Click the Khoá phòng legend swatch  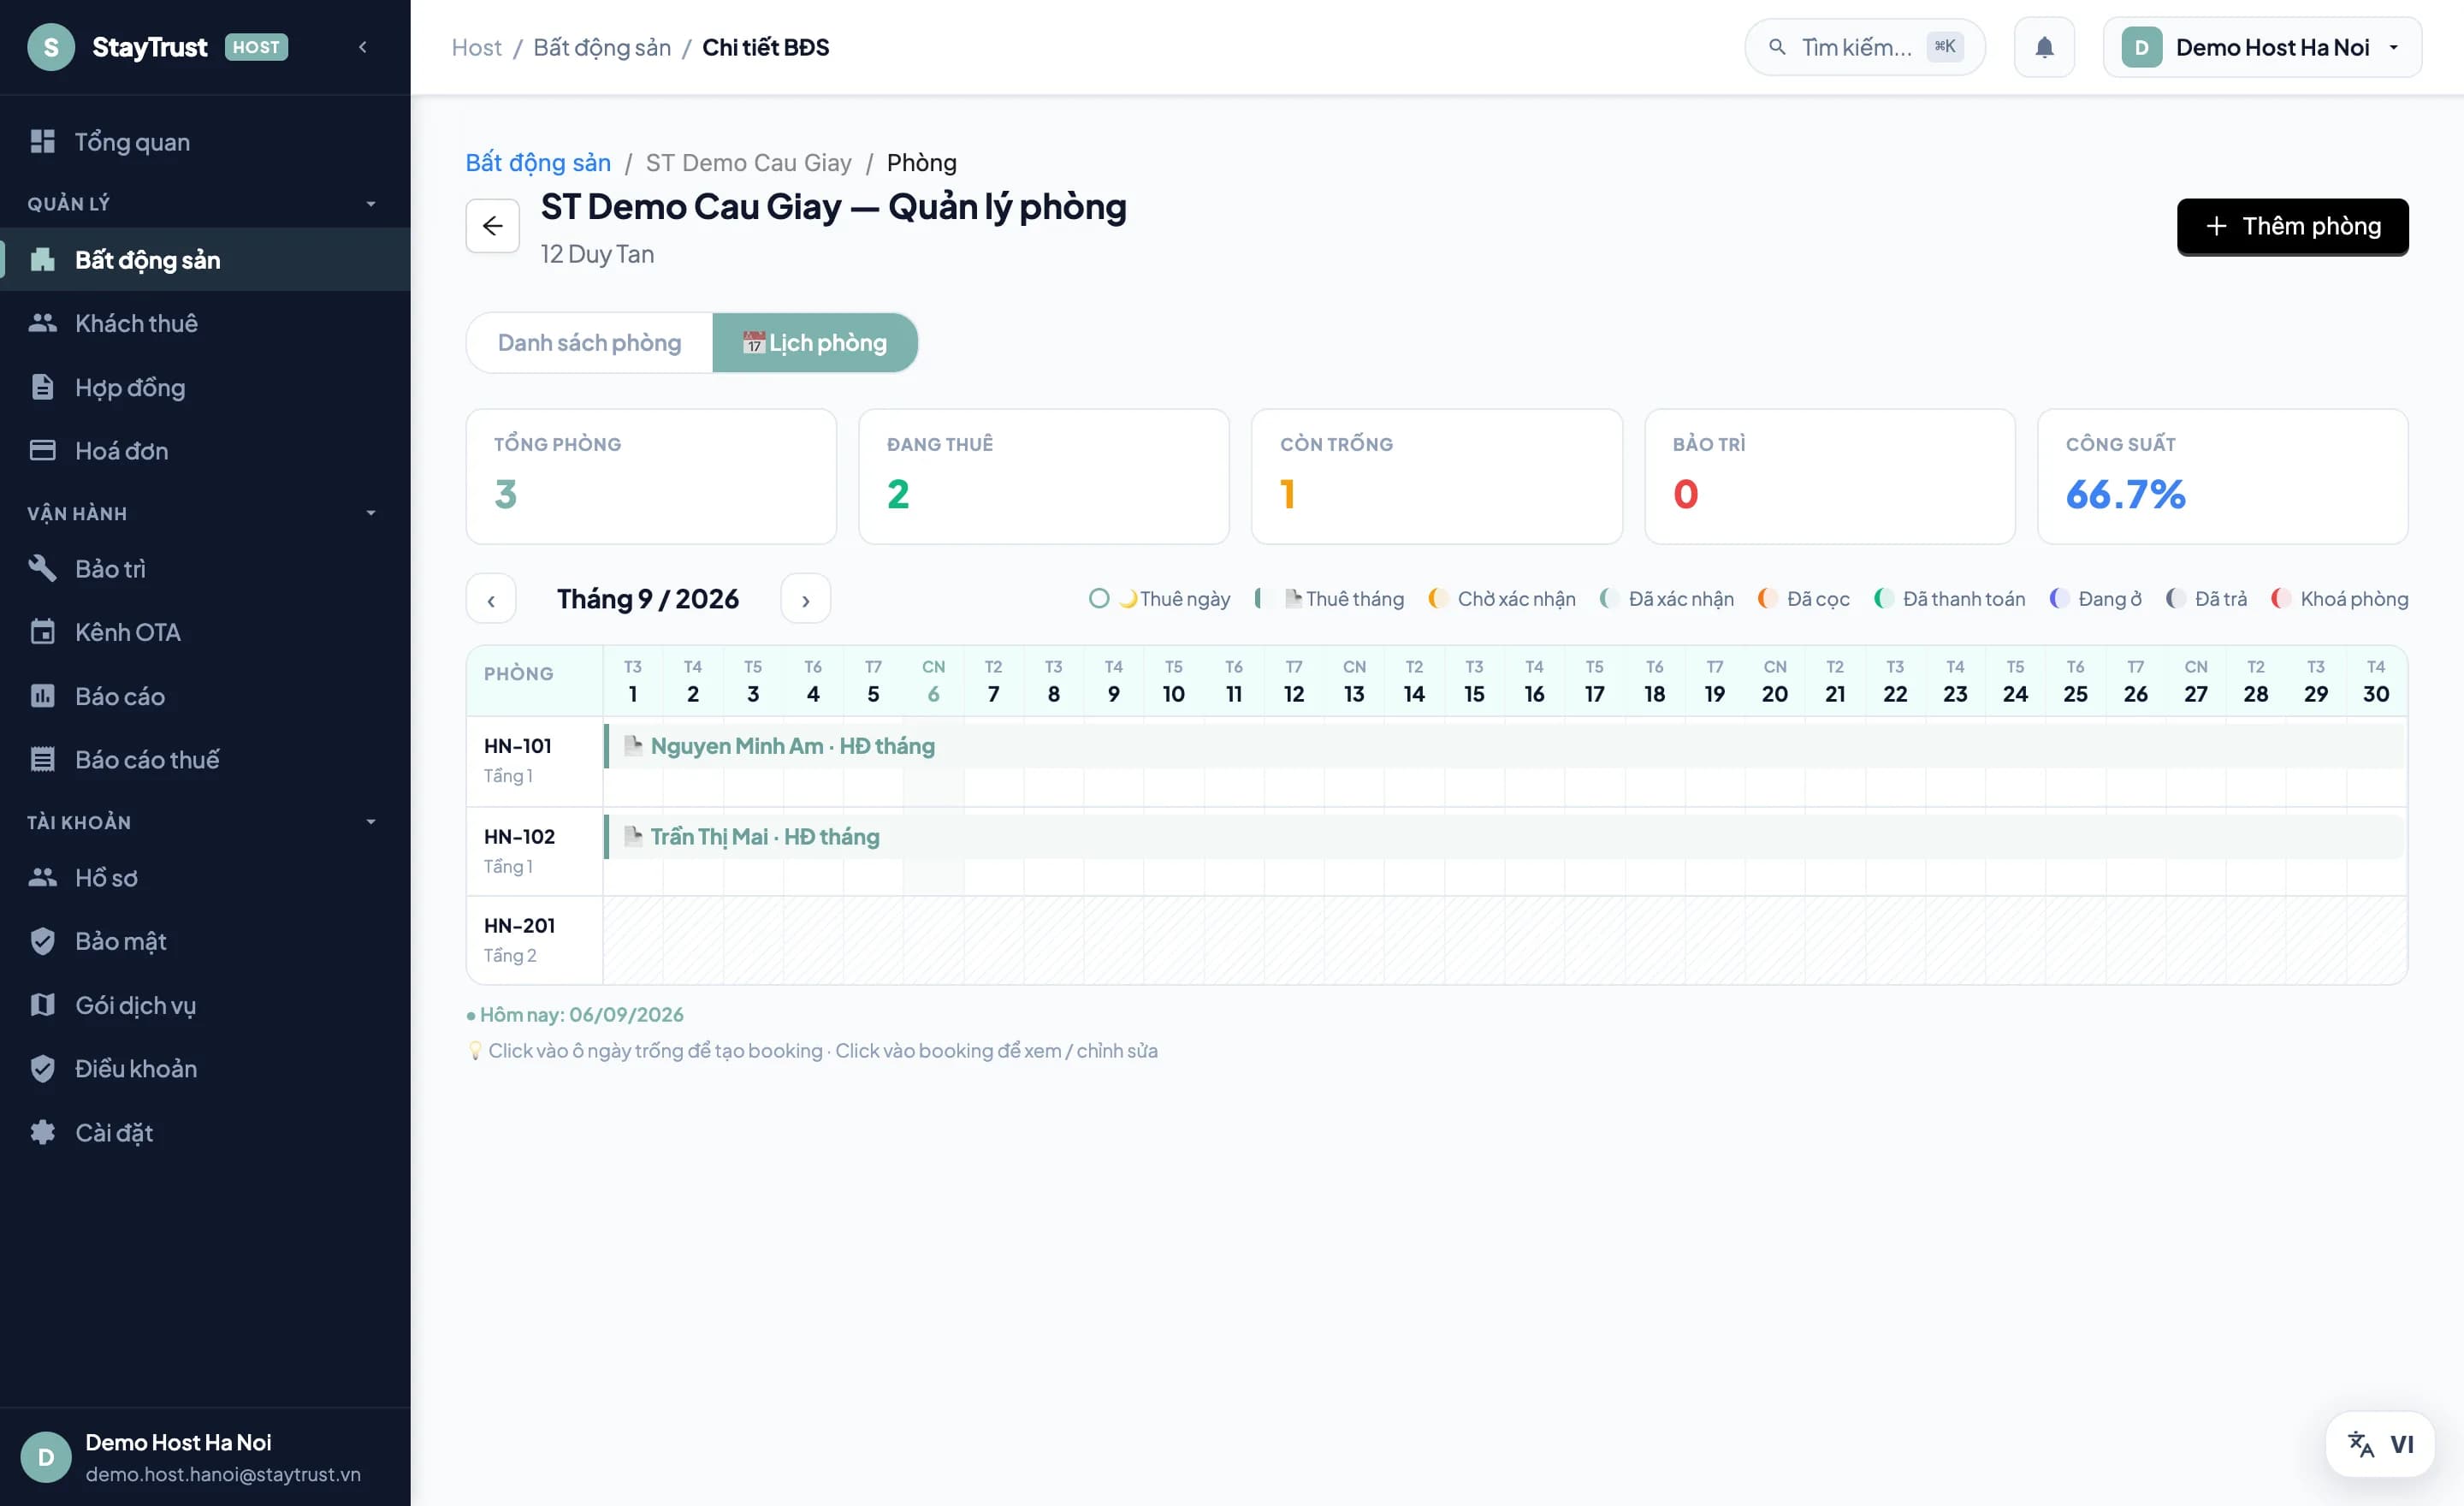pyautogui.click(x=2281, y=599)
